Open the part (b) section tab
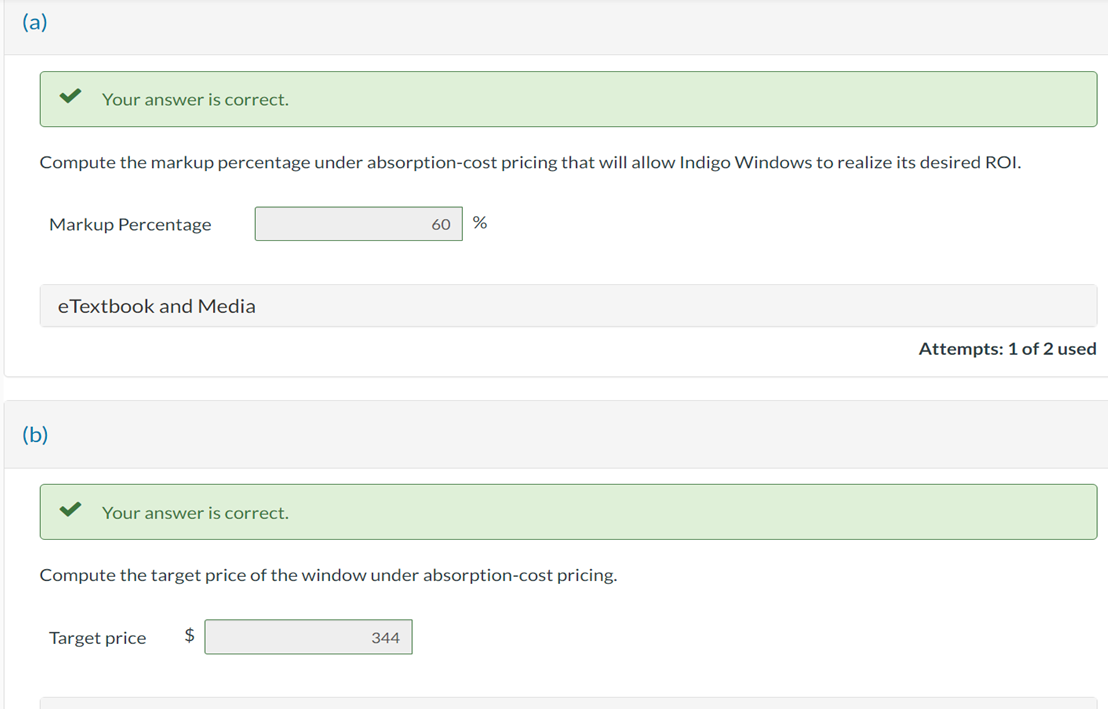Image resolution: width=1108 pixels, height=709 pixels. (35, 435)
